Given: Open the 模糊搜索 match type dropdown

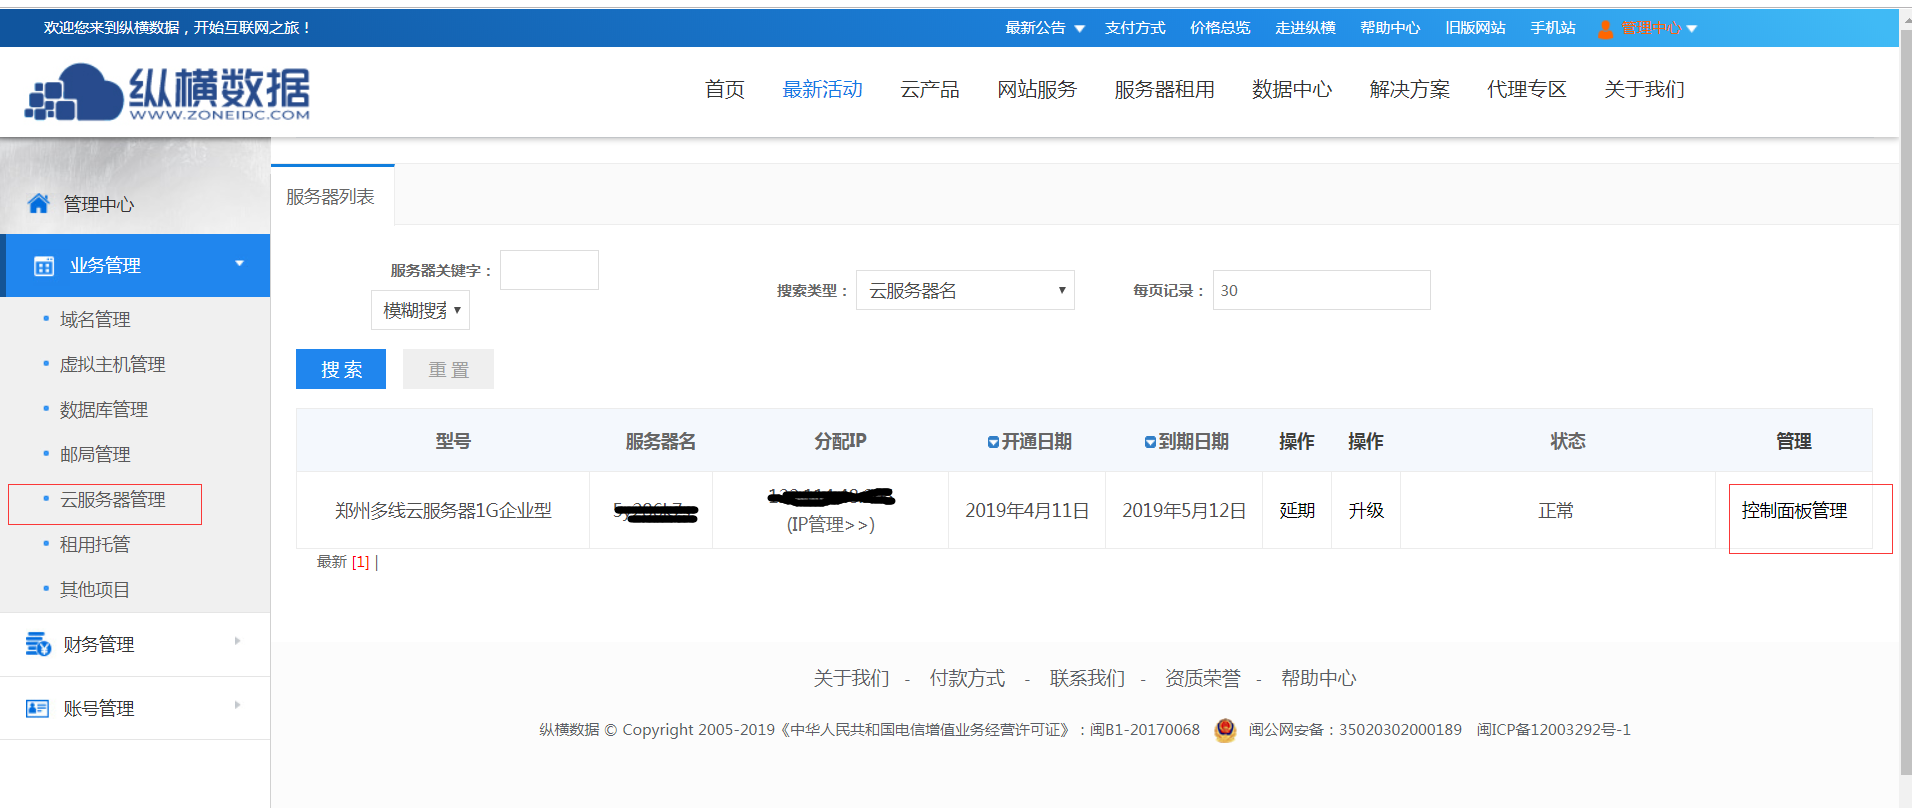Looking at the screenshot, I should 420,310.
